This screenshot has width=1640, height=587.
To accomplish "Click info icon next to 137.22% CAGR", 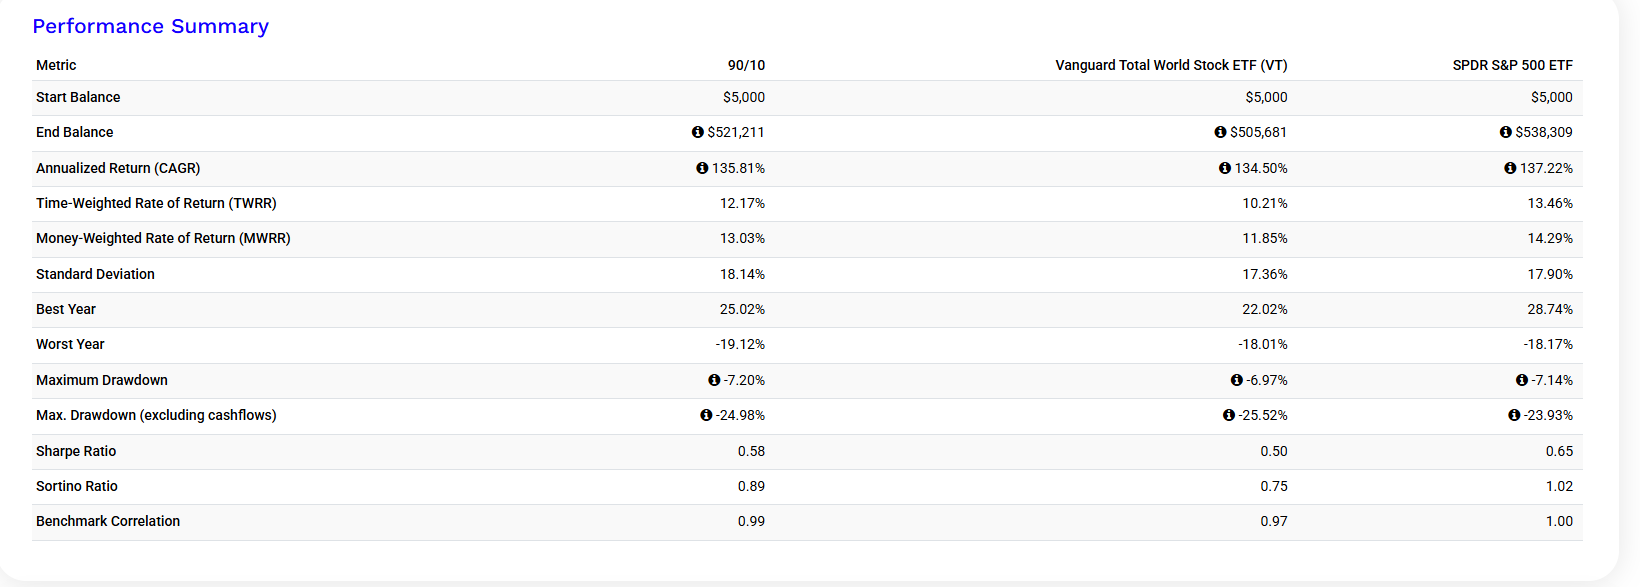I will (1510, 168).
